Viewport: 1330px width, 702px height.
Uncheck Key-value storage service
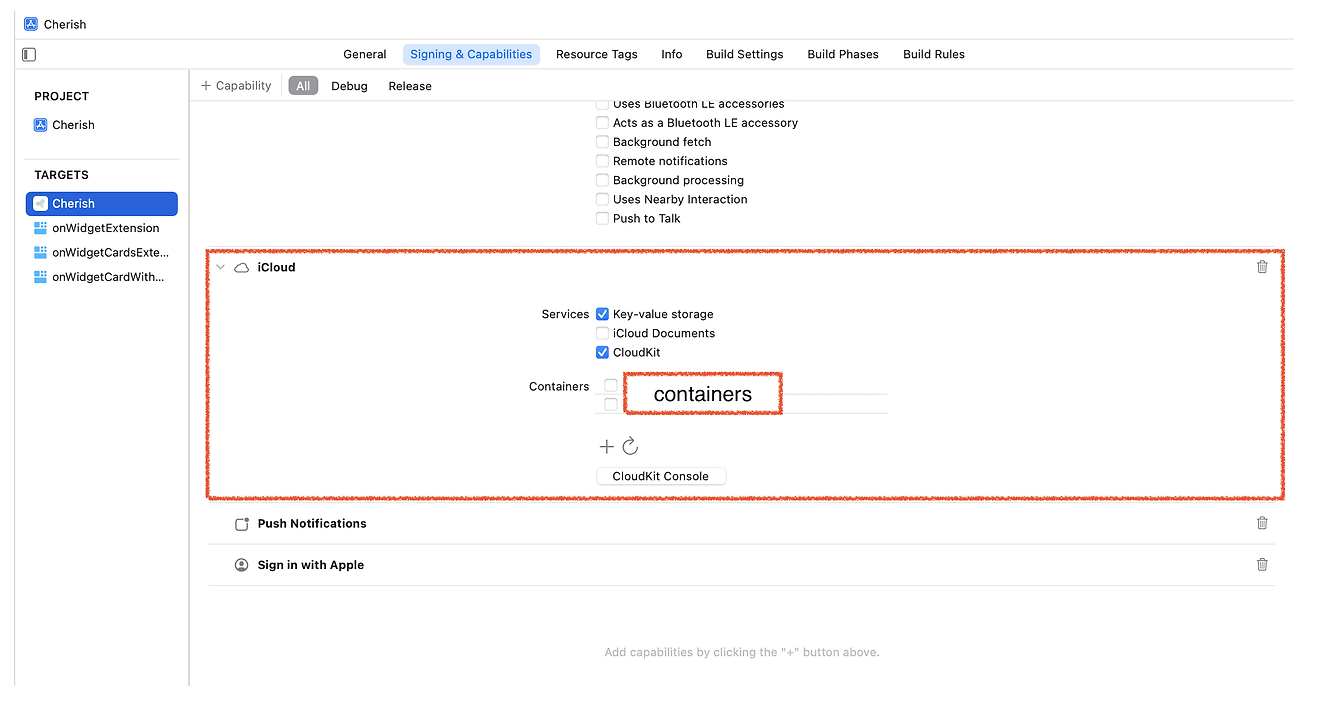pos(602,314)
